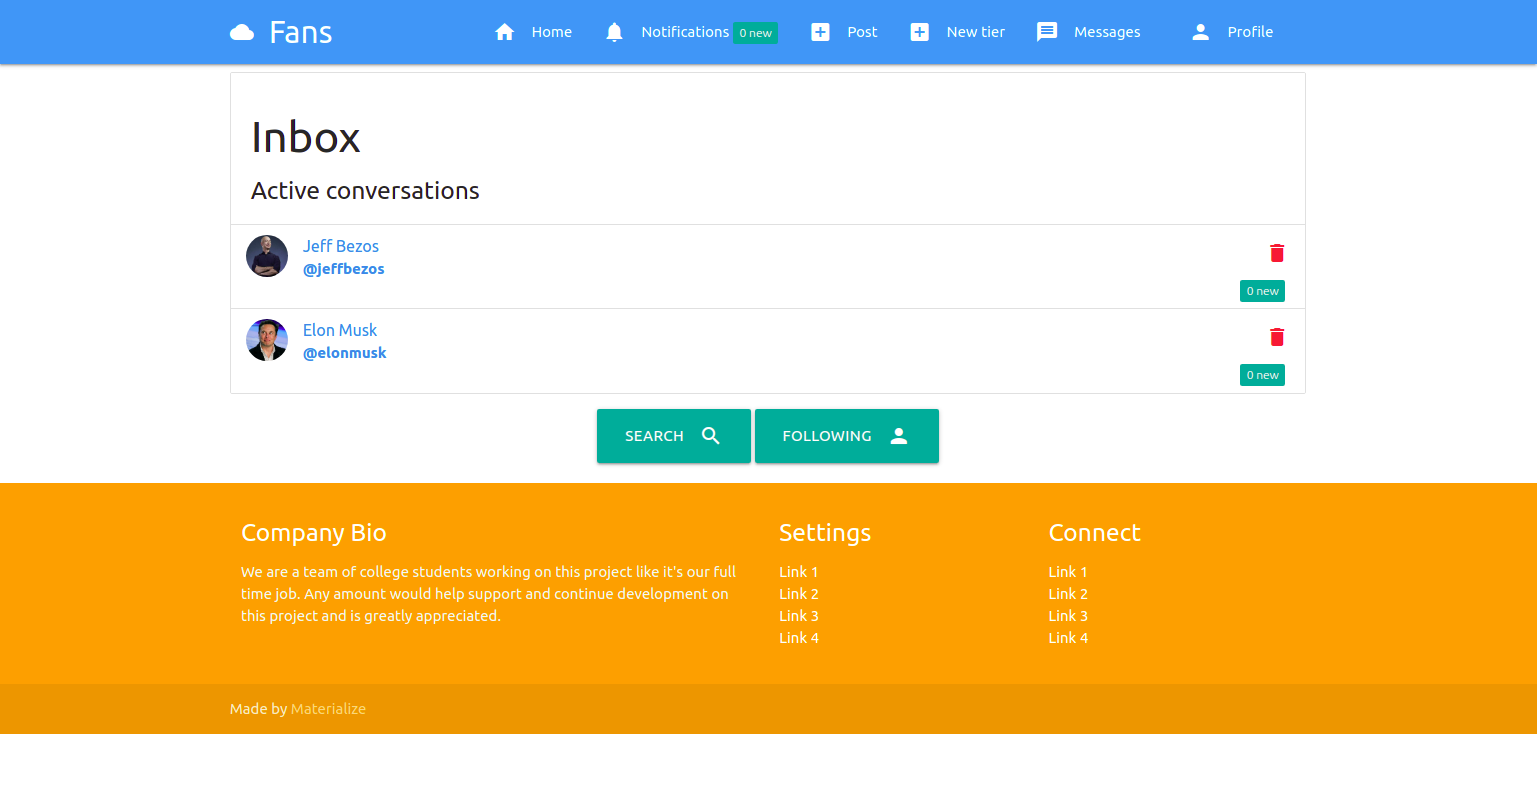Open Link 1 under Settings
The height and width of the screenshot is (801, 1537).
pos(799,572)
